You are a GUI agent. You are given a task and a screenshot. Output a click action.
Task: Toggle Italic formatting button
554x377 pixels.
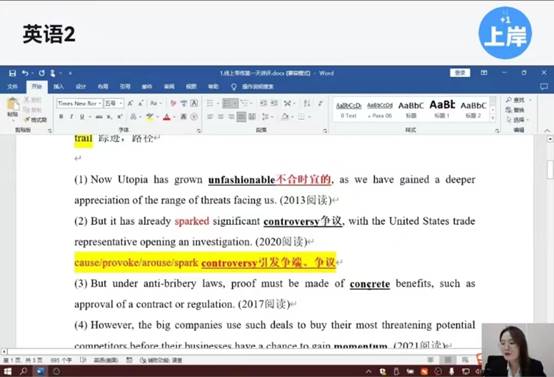pyautogui.click(x=72, y=117)
